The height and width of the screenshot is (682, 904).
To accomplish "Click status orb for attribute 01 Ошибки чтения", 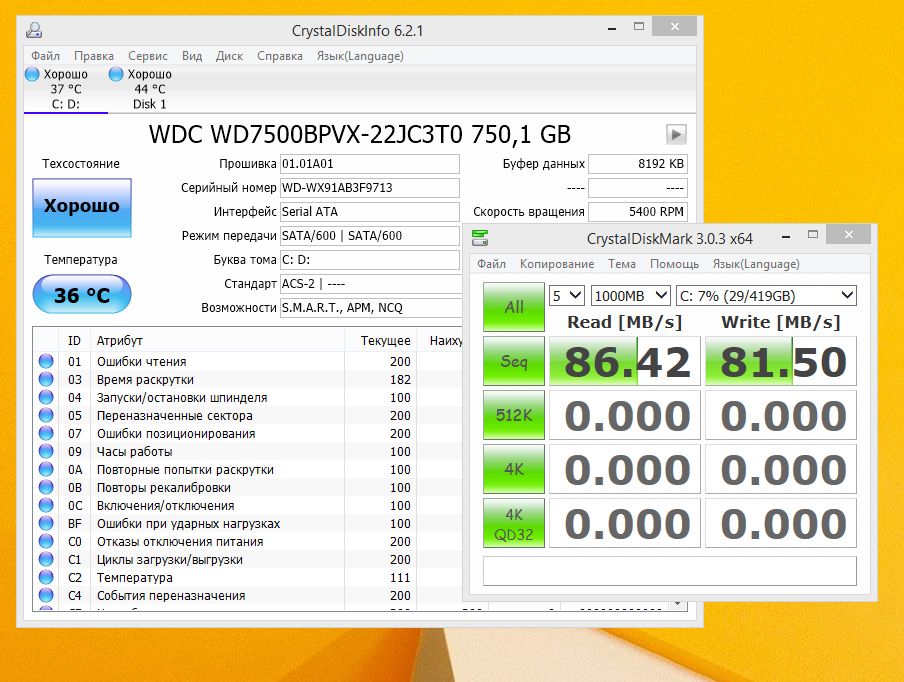I will 46,361.
